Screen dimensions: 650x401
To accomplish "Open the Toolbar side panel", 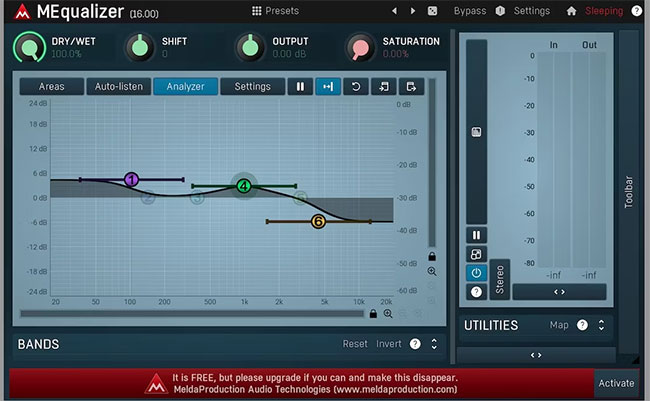I will (628, 192).
